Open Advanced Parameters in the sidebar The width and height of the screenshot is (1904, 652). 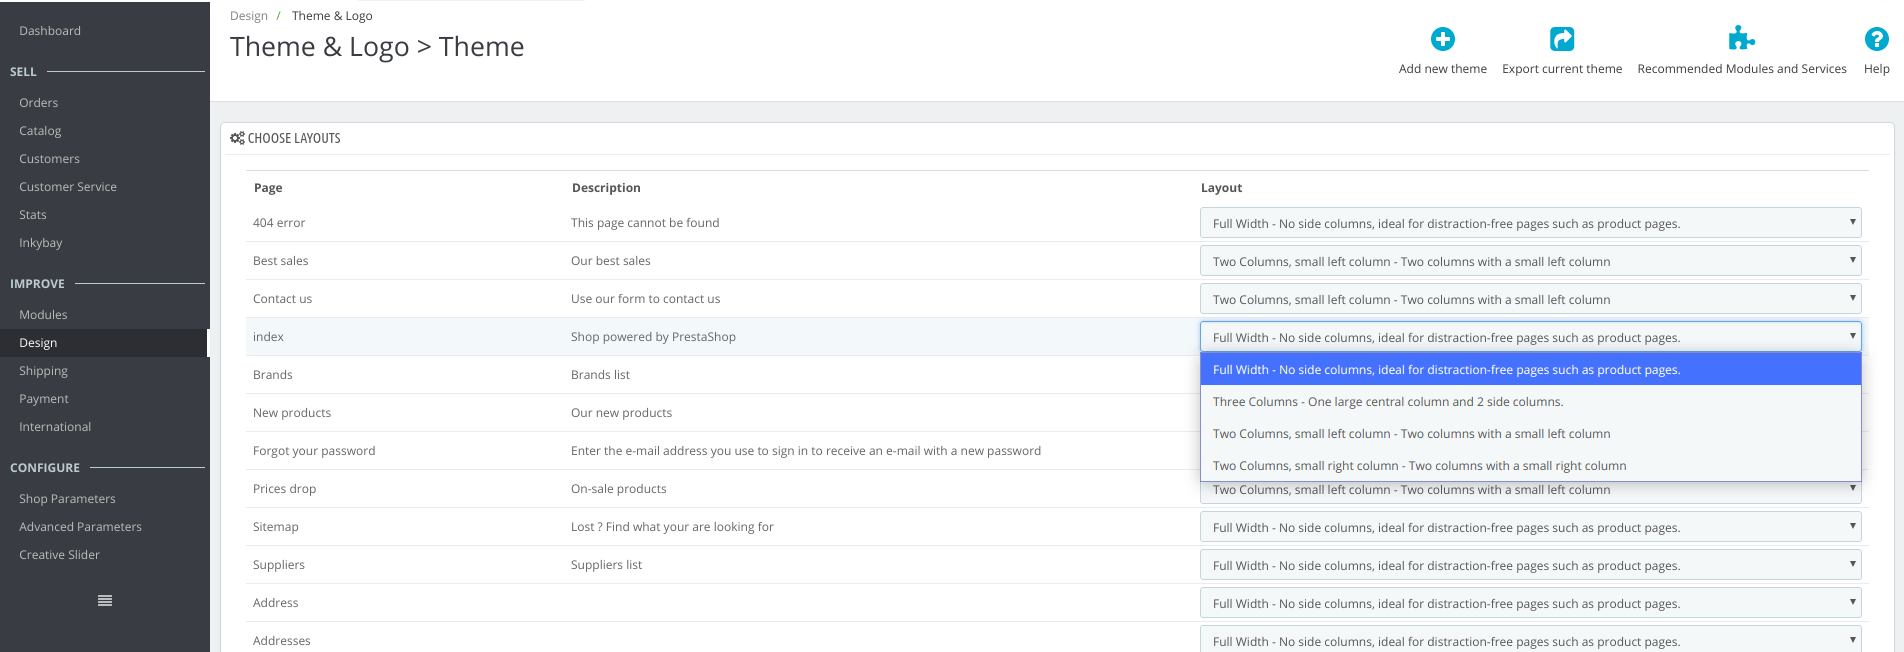[x=80, y=527]
